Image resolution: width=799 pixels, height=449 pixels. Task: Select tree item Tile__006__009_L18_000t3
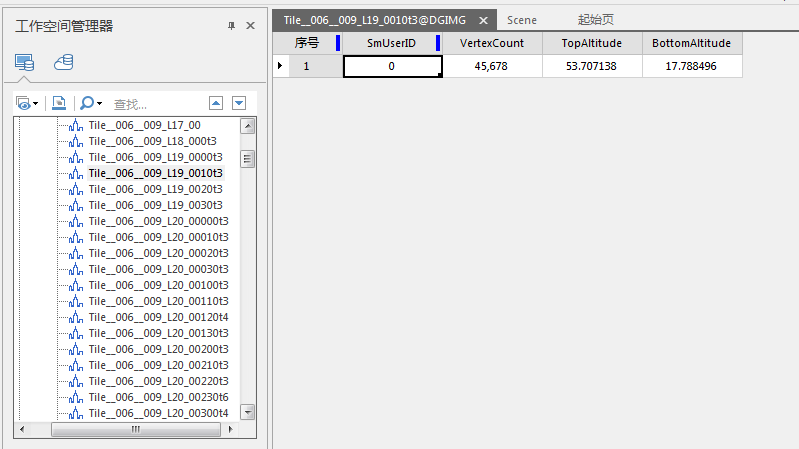coord(152,141)
